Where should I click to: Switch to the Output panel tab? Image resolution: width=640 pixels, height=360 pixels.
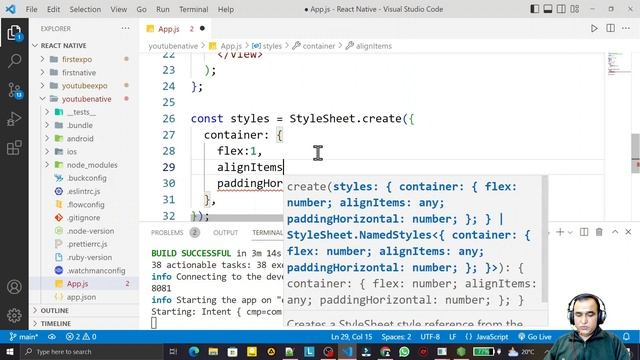tap(225, 233)
